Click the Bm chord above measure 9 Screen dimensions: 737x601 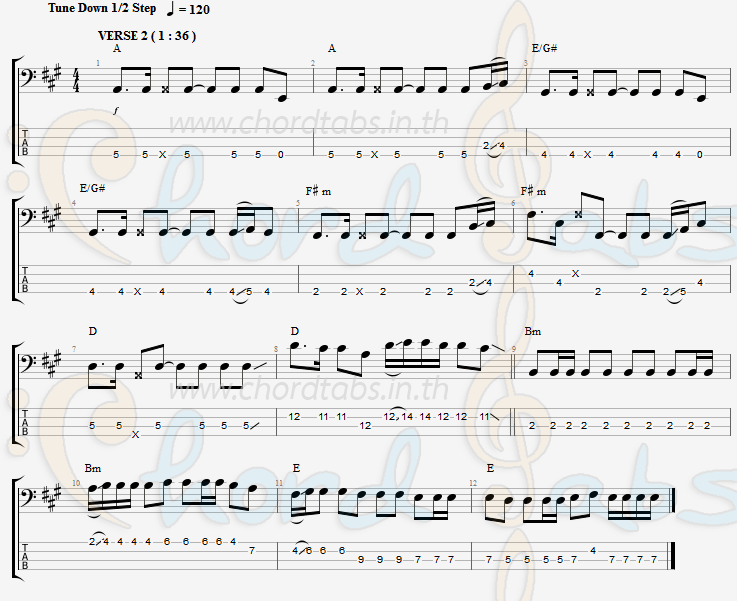coord(533,331)
